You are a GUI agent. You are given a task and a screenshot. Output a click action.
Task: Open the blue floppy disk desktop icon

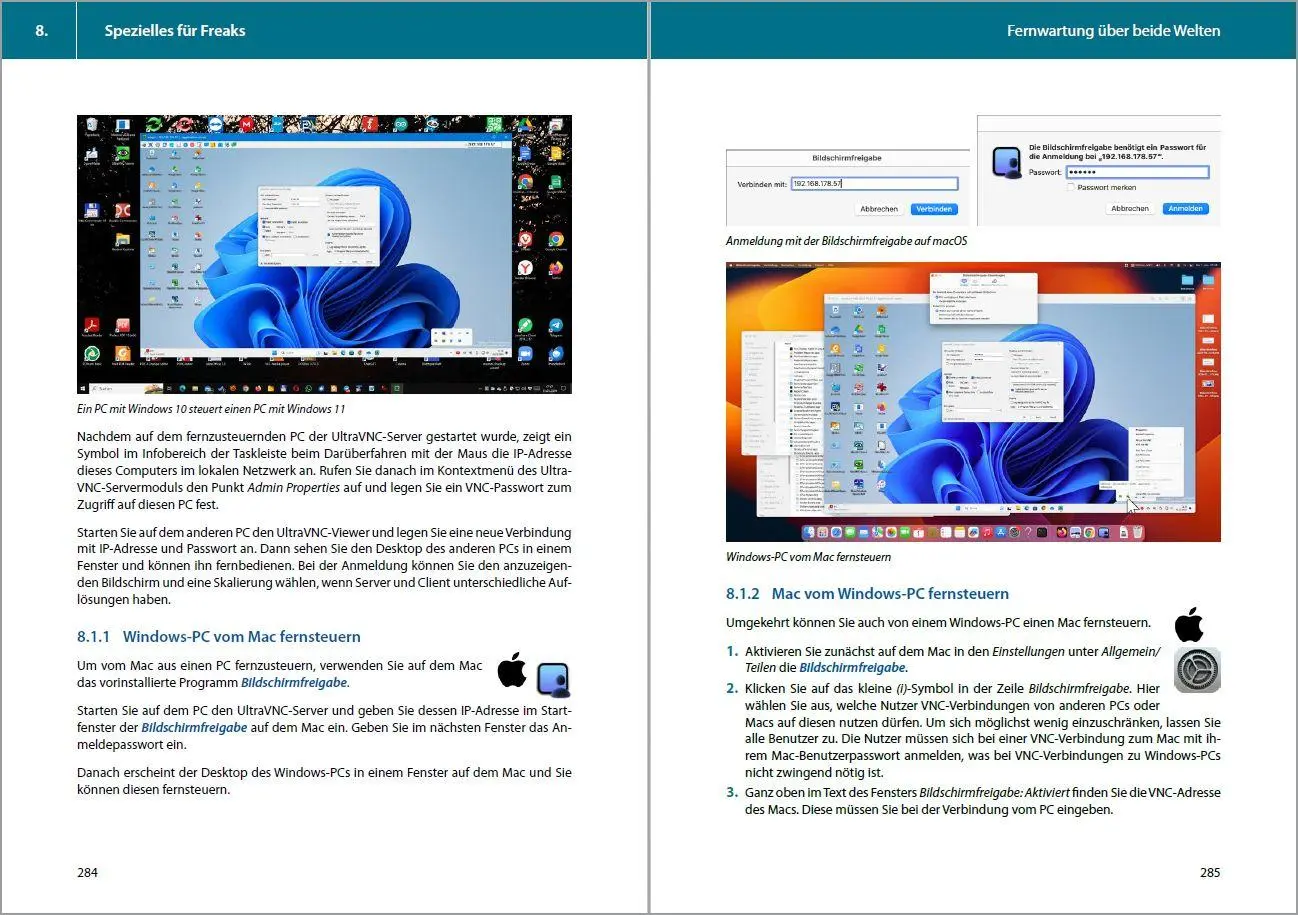tap(92, 210)
